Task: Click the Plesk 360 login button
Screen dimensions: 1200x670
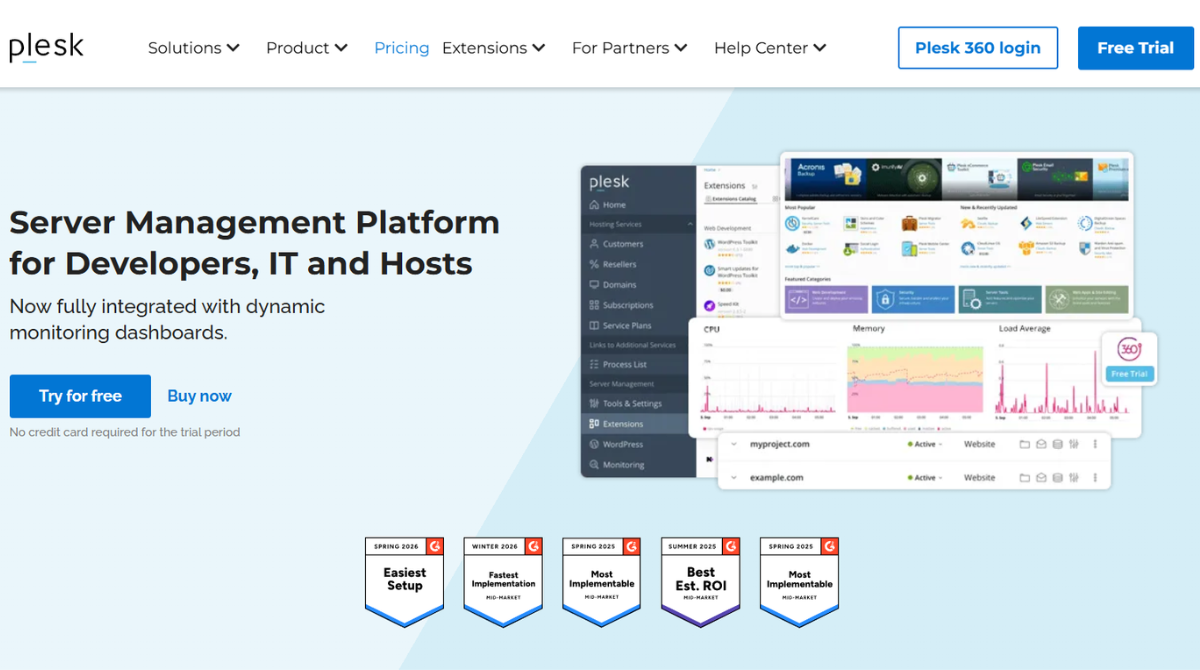Action: pyautogui.click(x=978, y=48)
